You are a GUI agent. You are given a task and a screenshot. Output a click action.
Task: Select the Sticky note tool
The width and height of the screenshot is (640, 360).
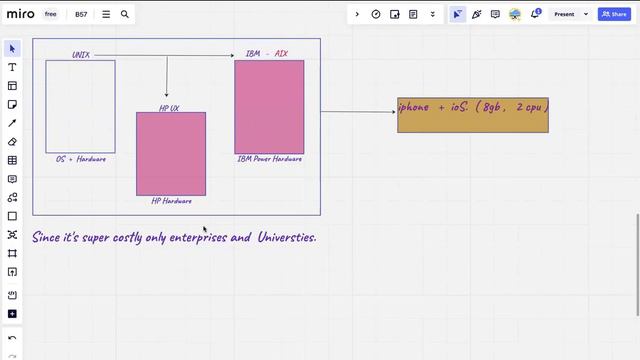pos(12,104)
